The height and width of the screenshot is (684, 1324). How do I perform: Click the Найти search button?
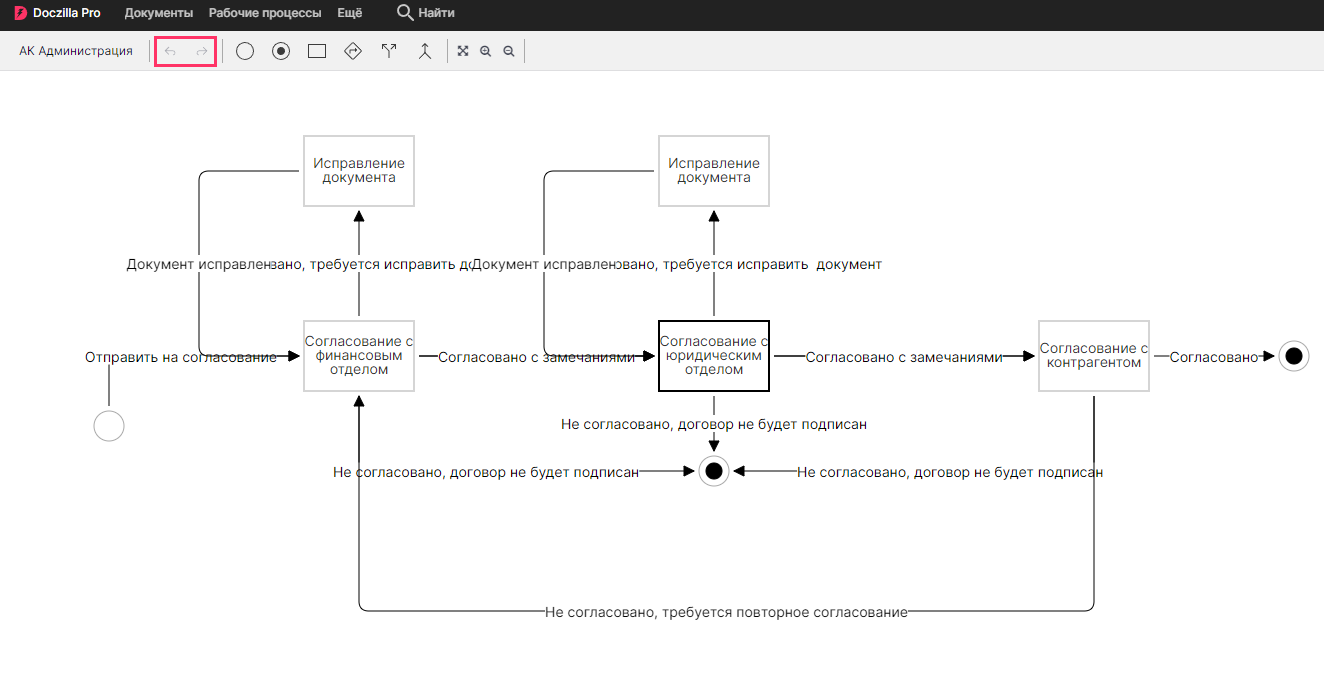426,13
